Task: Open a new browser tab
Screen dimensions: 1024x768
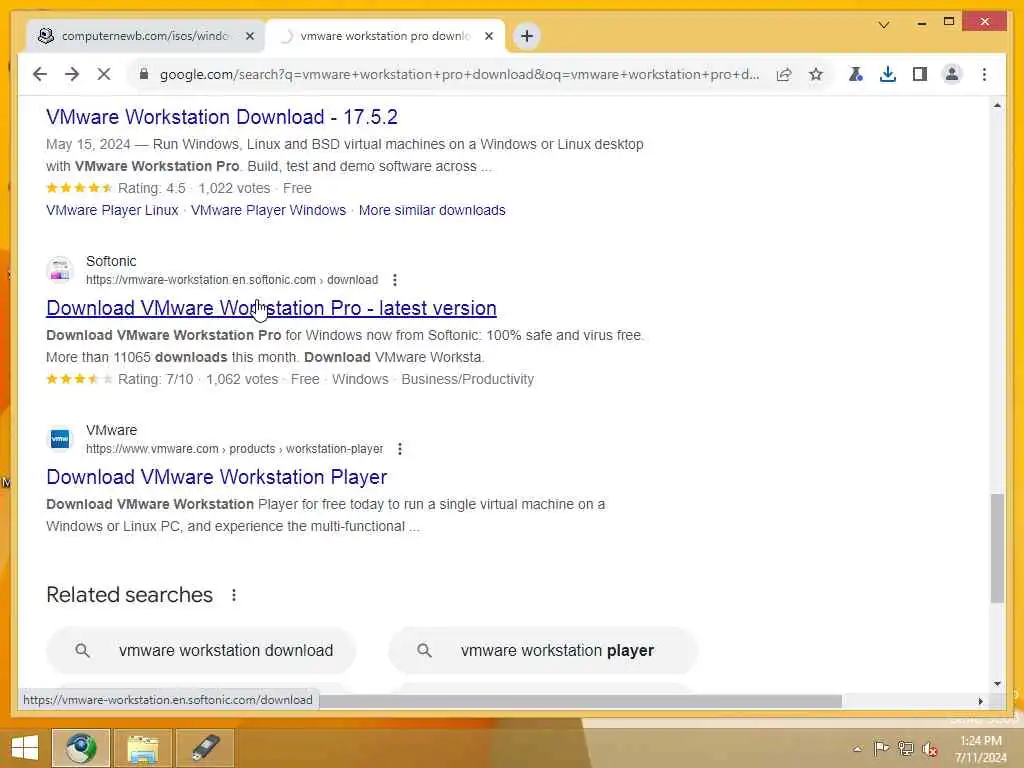Action: [527, 36]
